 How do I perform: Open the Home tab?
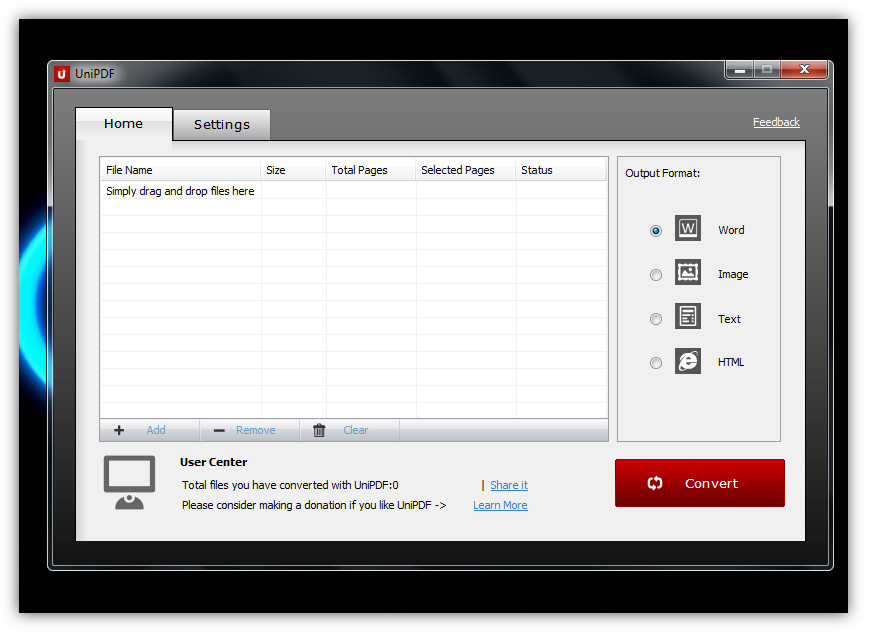(x=124, y=124)
